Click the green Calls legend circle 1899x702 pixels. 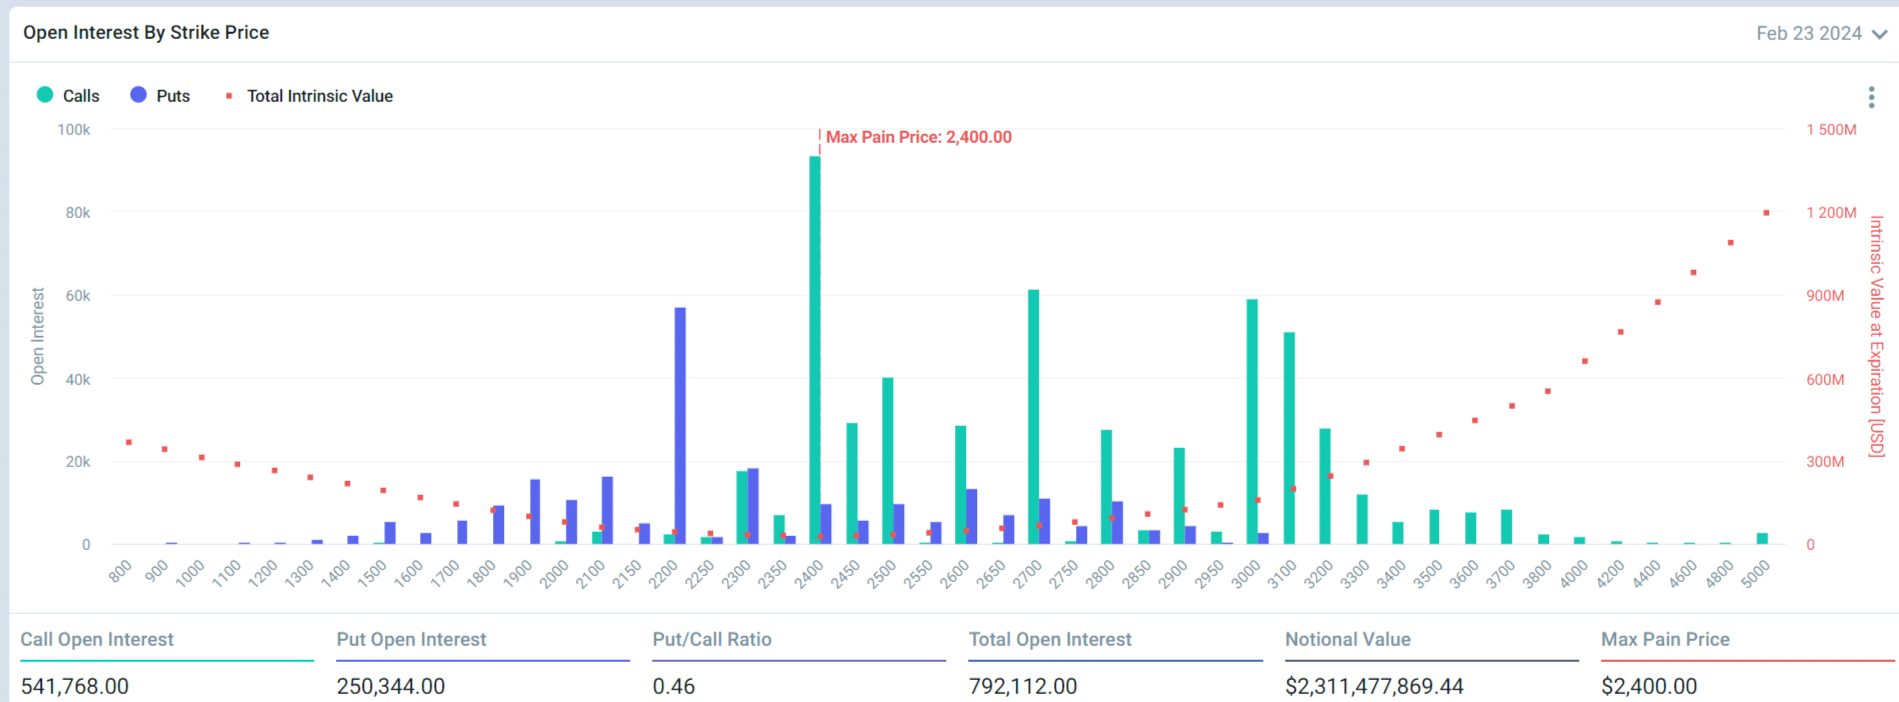coord(45,95)
